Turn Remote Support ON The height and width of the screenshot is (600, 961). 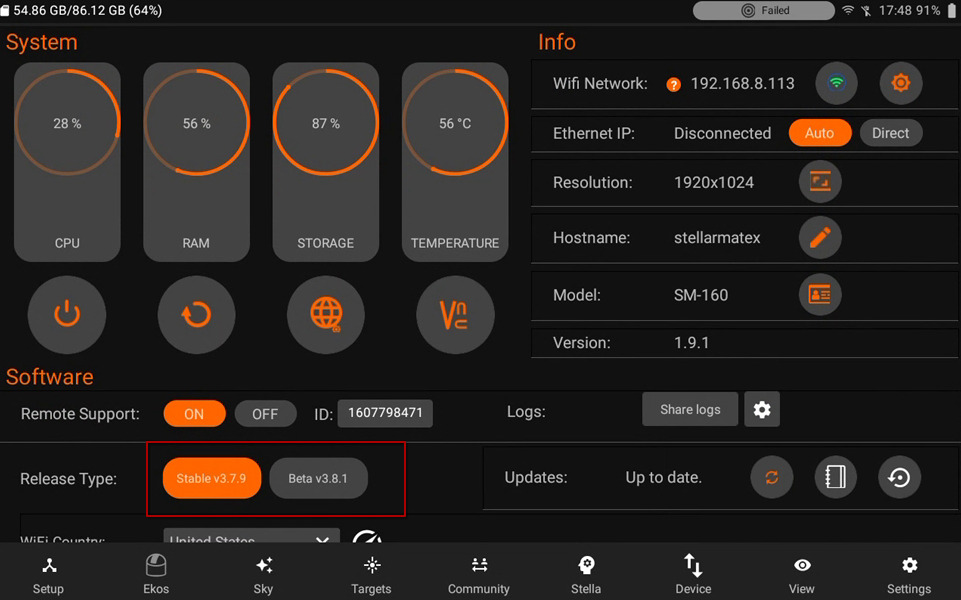[194, 414]
